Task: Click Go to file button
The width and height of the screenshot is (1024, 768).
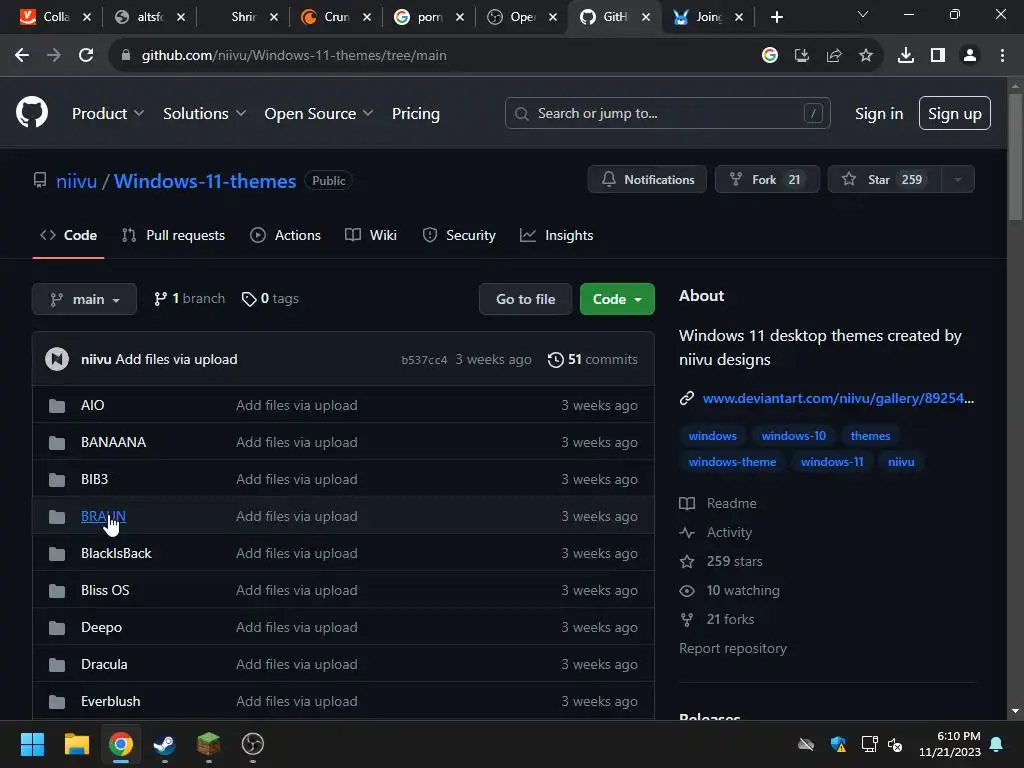Action: 525,299
